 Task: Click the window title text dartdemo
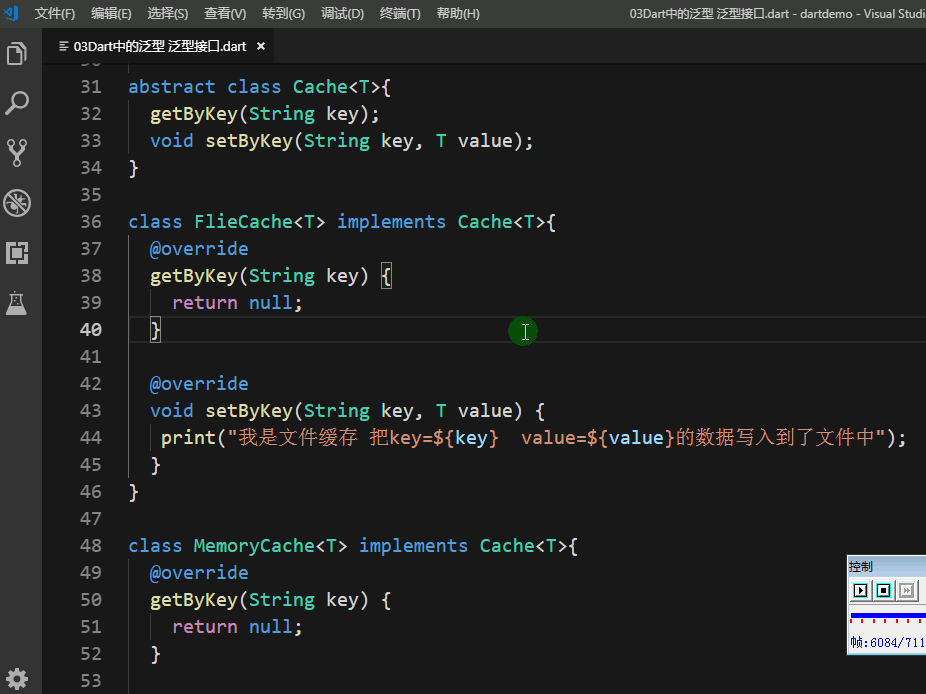[826, 13]
